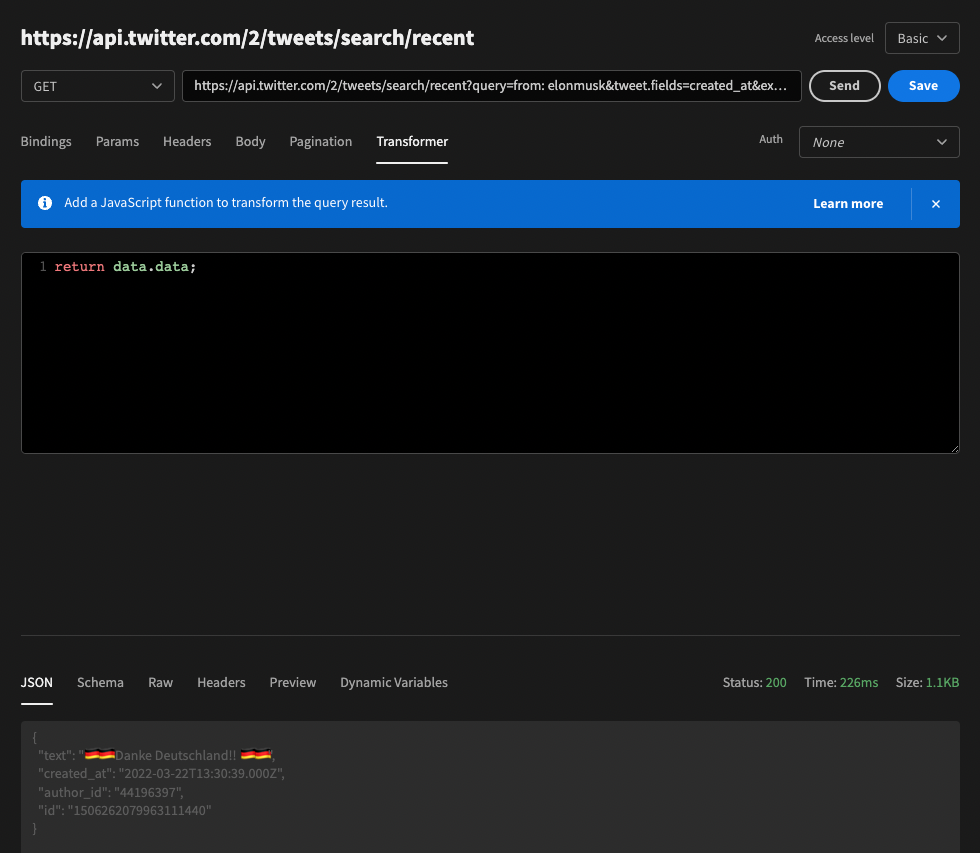Click the Size: 1.1KB value
980x853 pixels.
tap(927, 682)
